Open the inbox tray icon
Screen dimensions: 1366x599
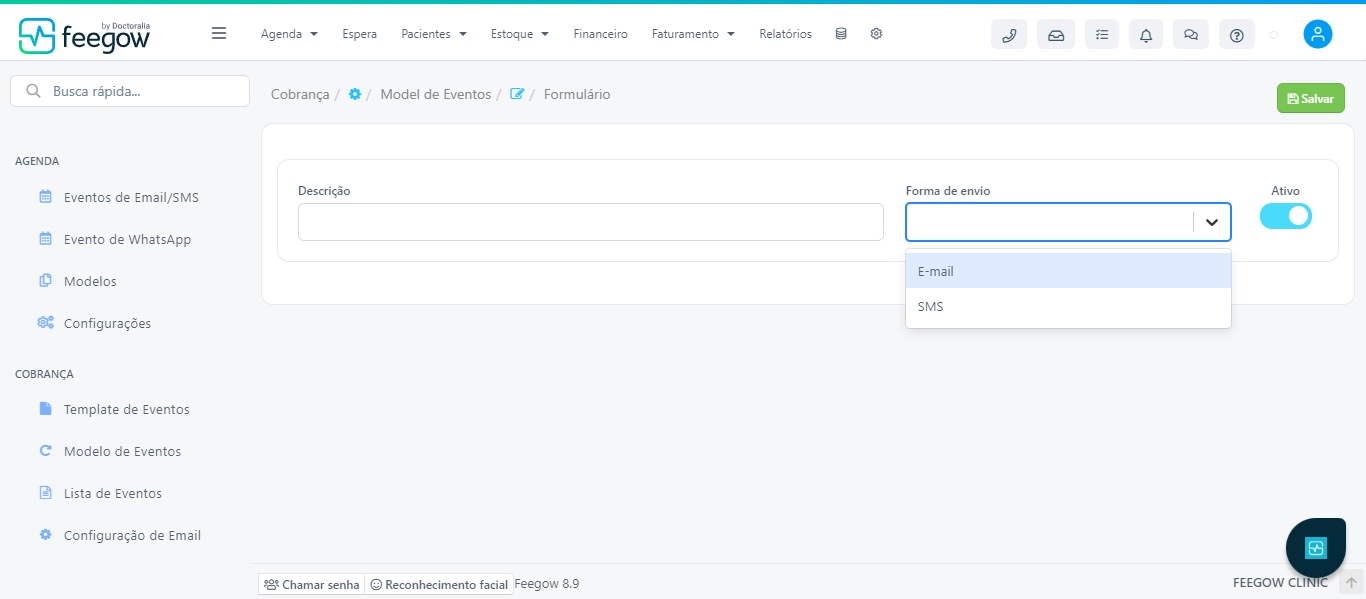pos(1056,34)
